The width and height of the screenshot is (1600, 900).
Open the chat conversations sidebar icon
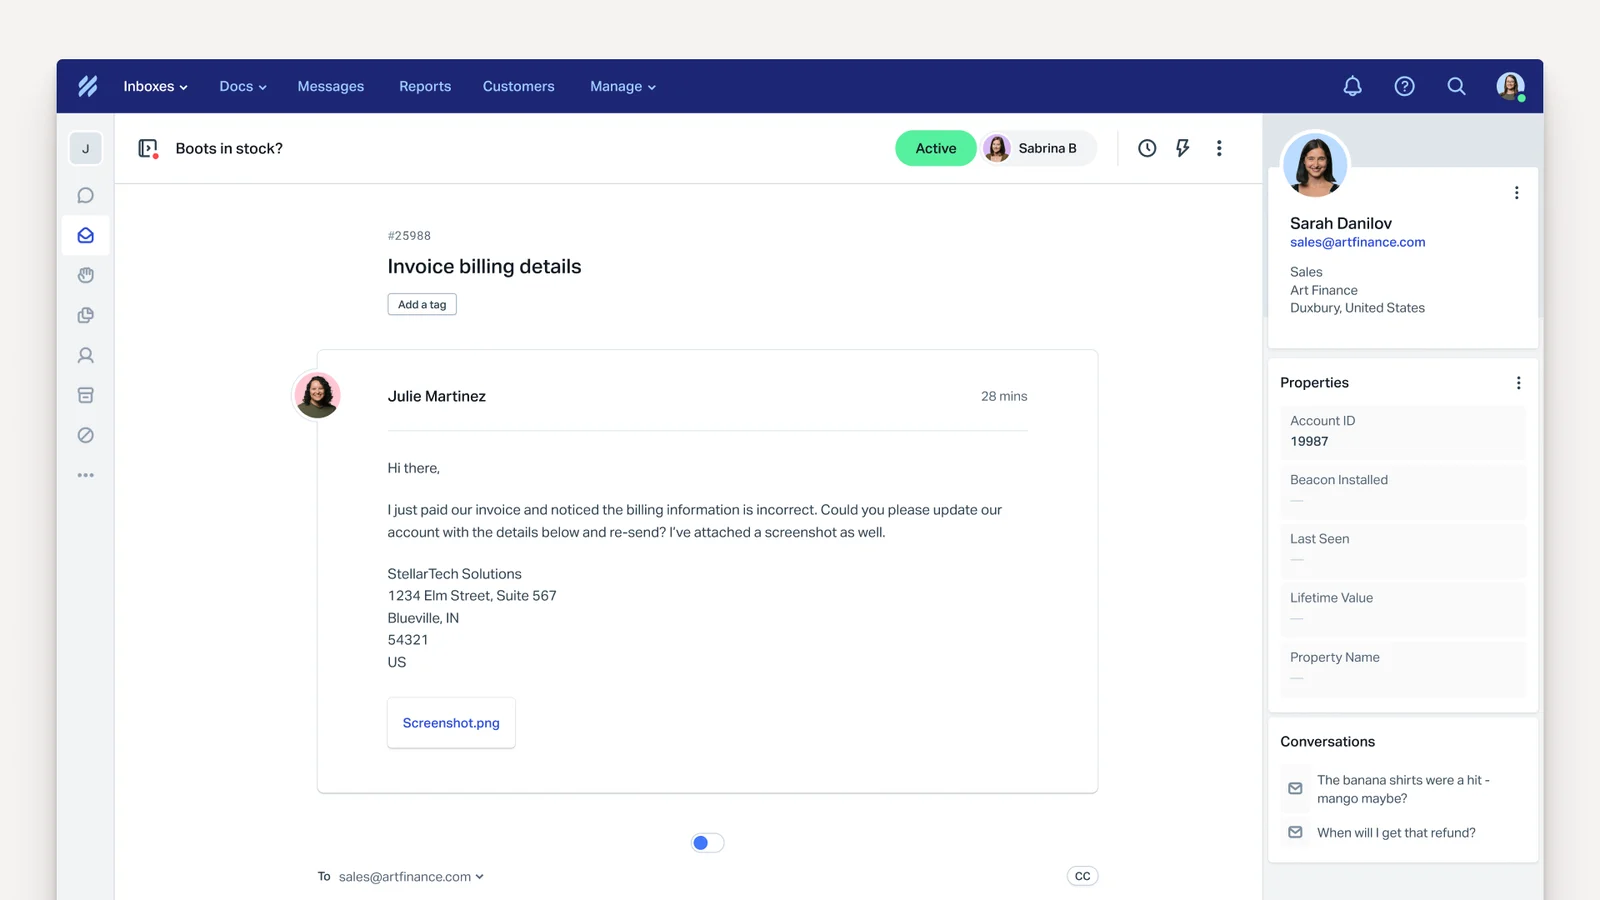click(86, 195)
